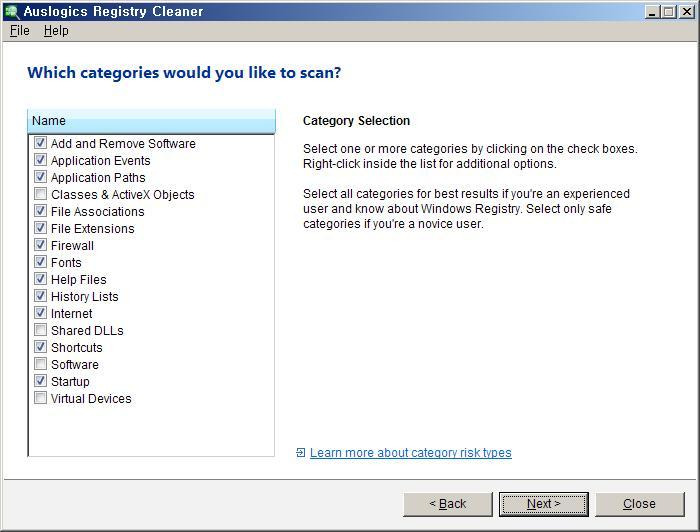The width and height of the screenshot is (700, 532).
Task: Click the Close button at bottom
Action: click(639, 504)
